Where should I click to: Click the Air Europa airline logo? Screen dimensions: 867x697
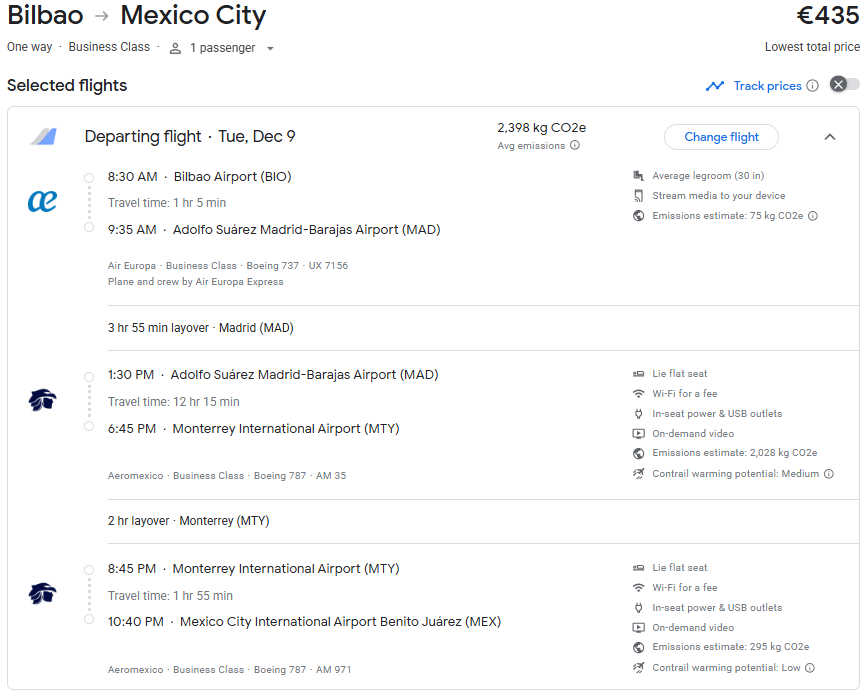point(42,202)
